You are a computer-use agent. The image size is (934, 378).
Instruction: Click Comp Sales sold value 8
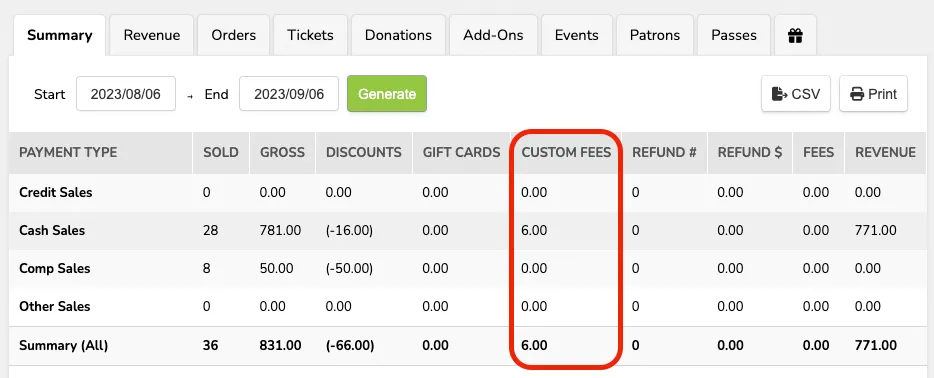(x=207, y=268)
